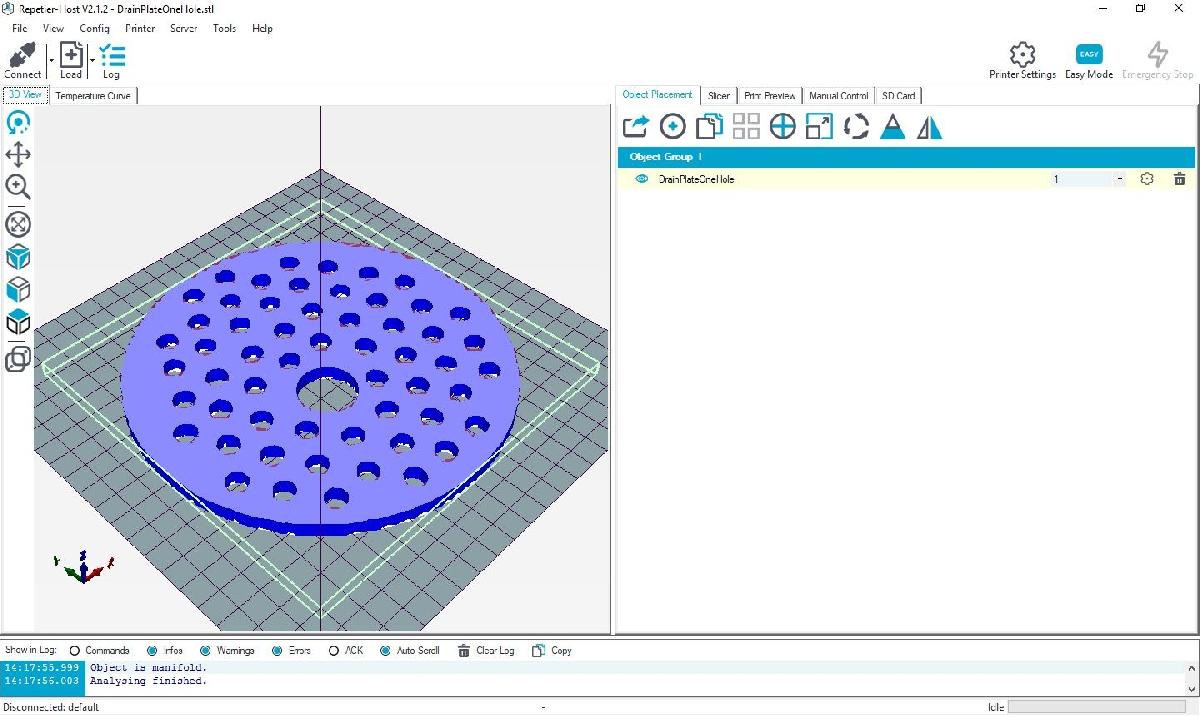
Task: Click the Center object icon
Action: (782, 127)
